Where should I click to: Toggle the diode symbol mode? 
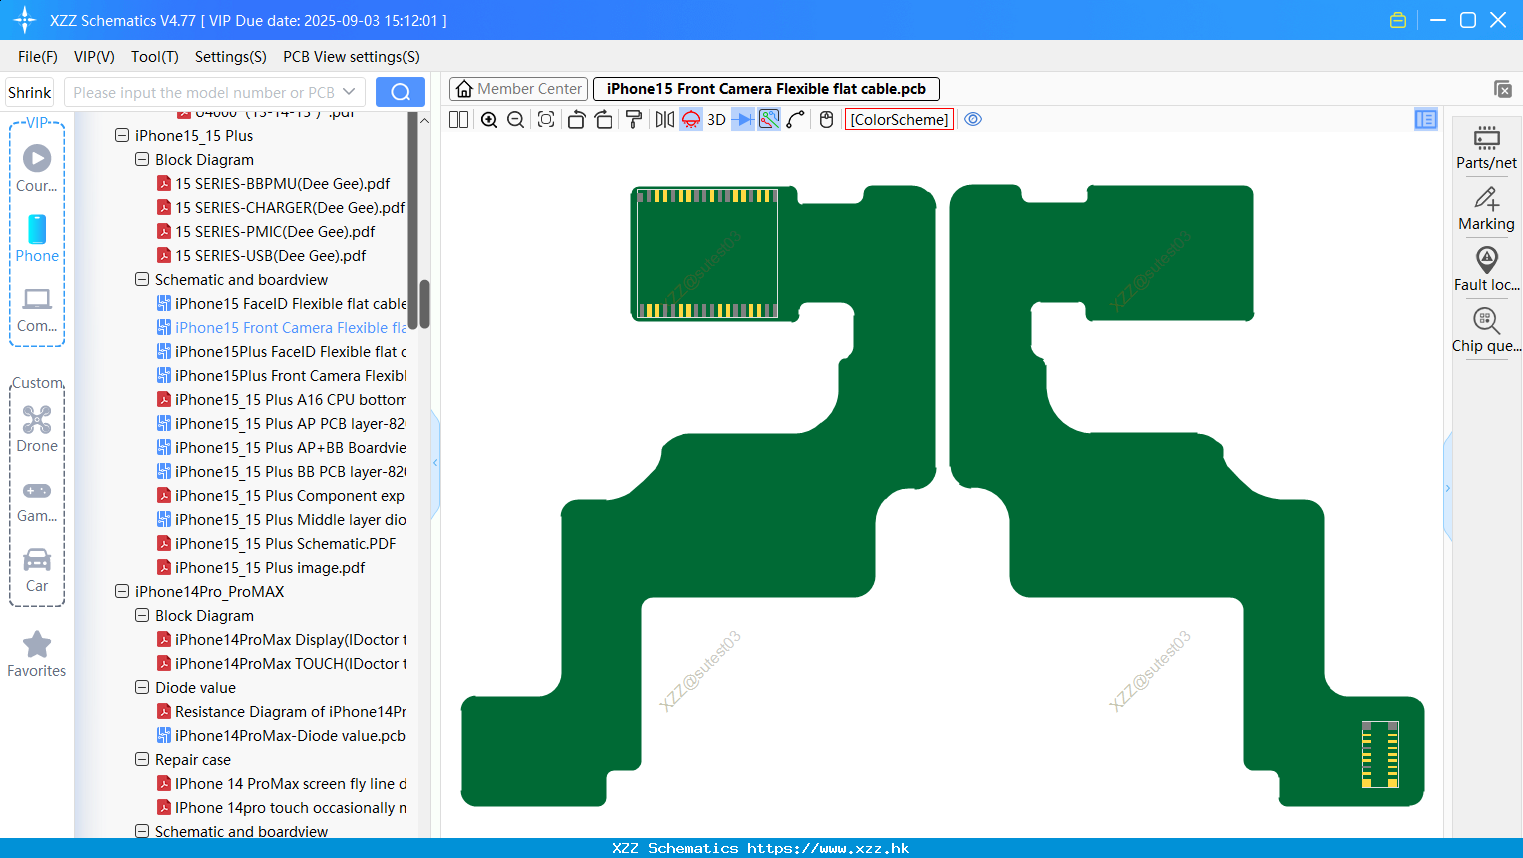coord(743,119)
